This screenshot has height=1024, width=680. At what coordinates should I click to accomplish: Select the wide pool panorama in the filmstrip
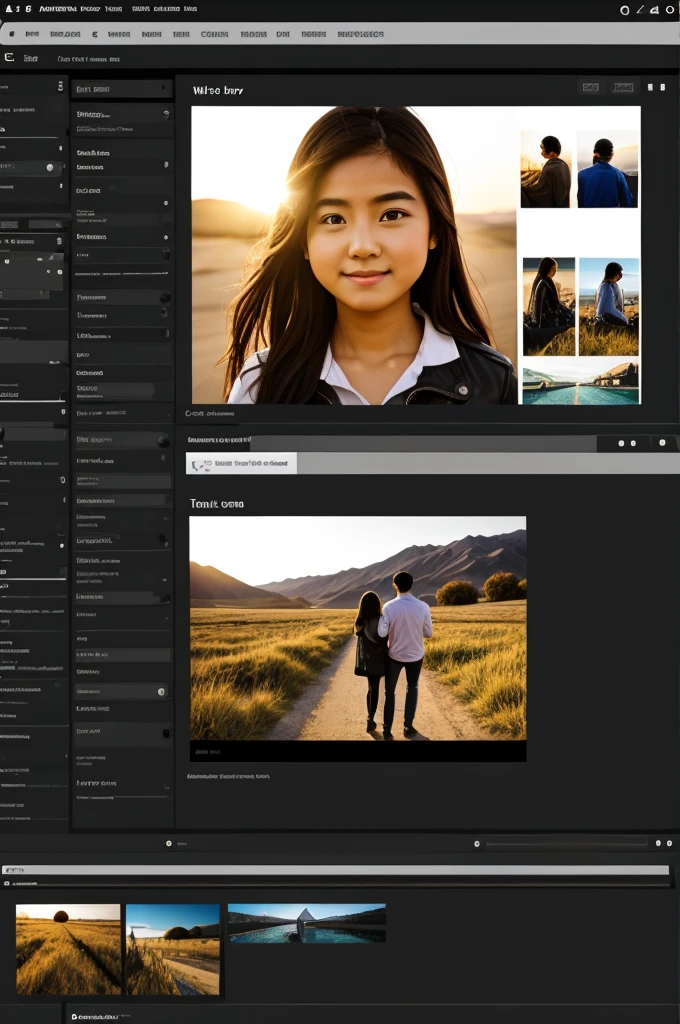pos(306,923)
